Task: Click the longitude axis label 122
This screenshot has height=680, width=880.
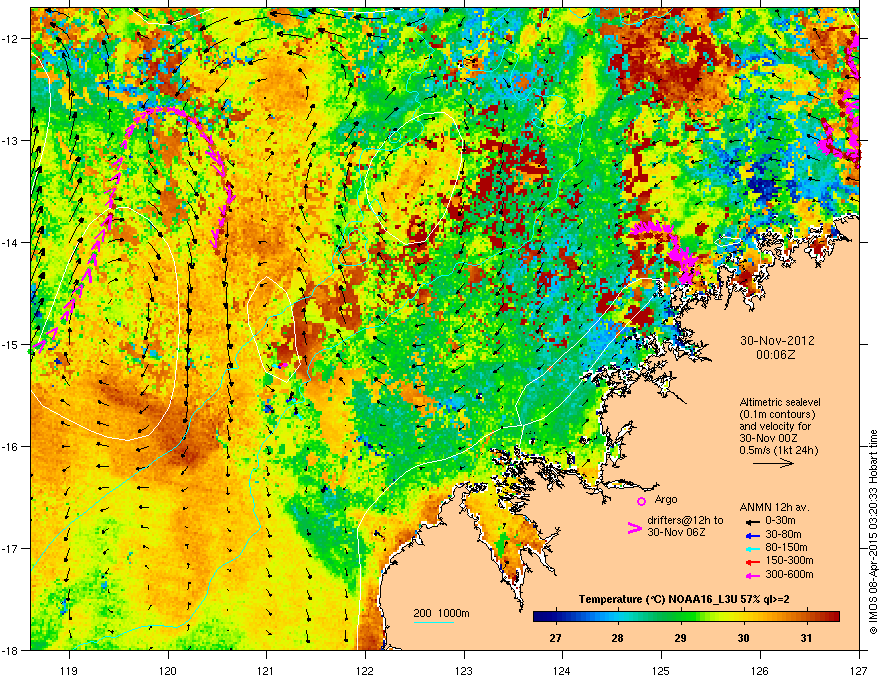Action: (365, 670)
